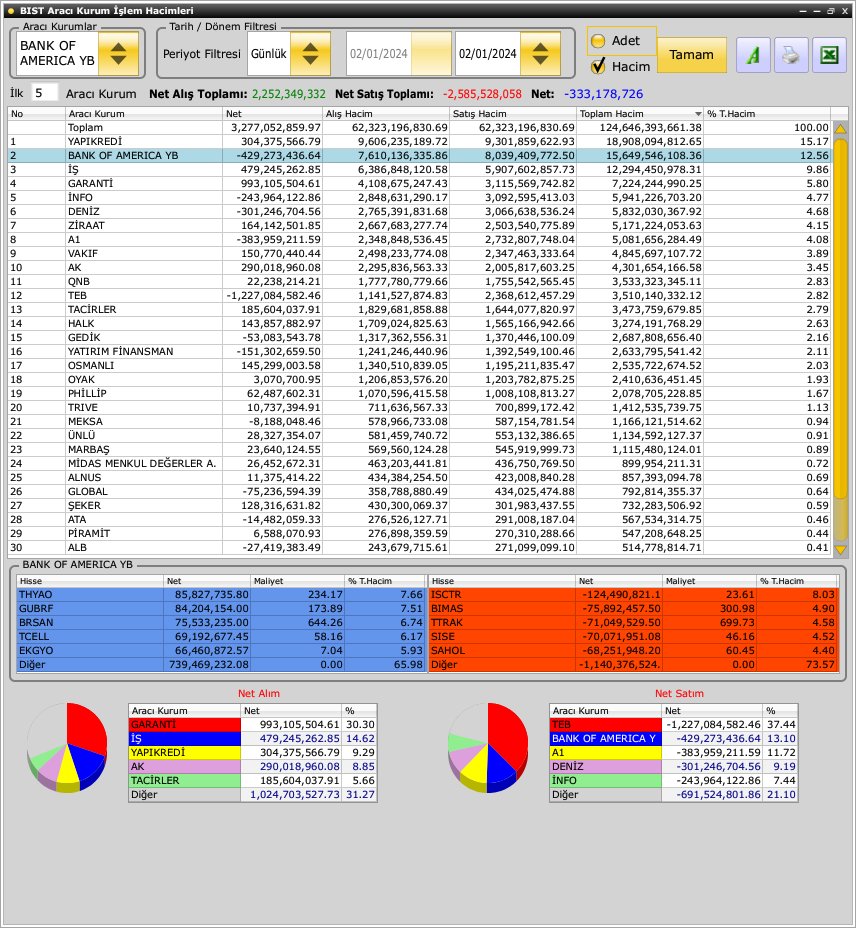This screenshot has height=928, width=856.
Task: Select the MİDAS MENKUL DEĞERLER A. row
Action: click(419, 463)
